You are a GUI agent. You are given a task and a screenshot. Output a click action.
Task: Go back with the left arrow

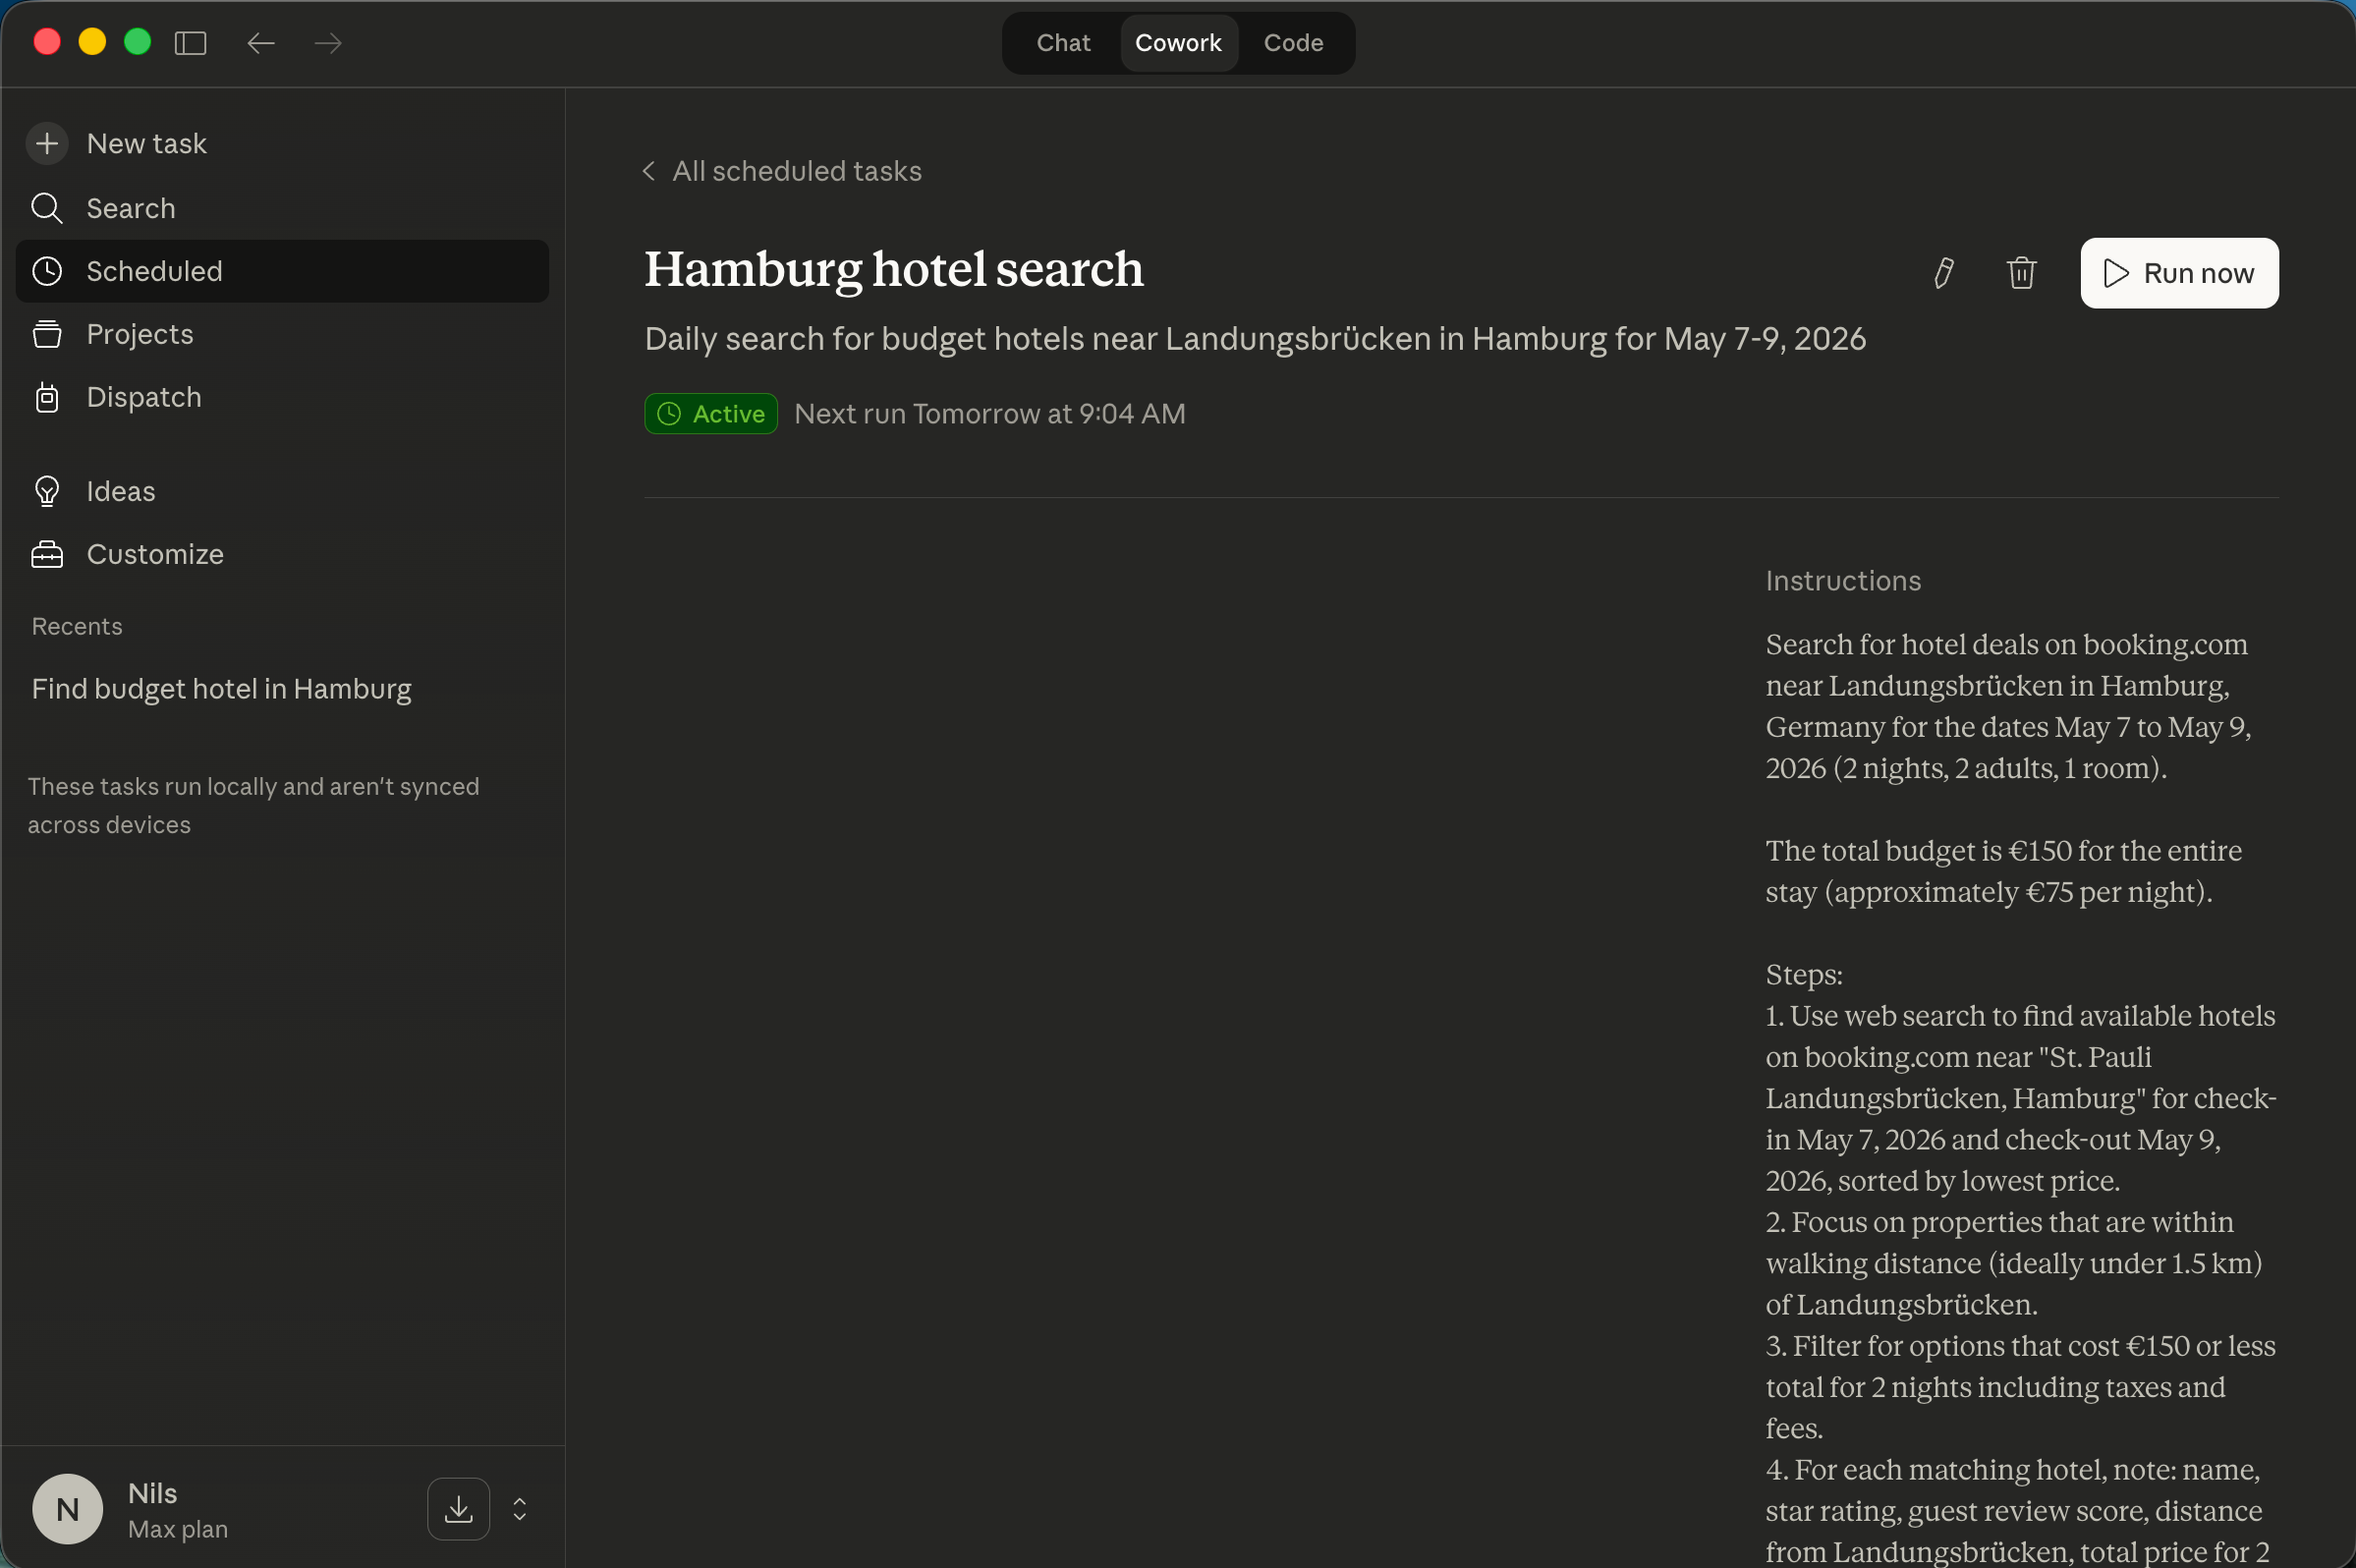261,43
